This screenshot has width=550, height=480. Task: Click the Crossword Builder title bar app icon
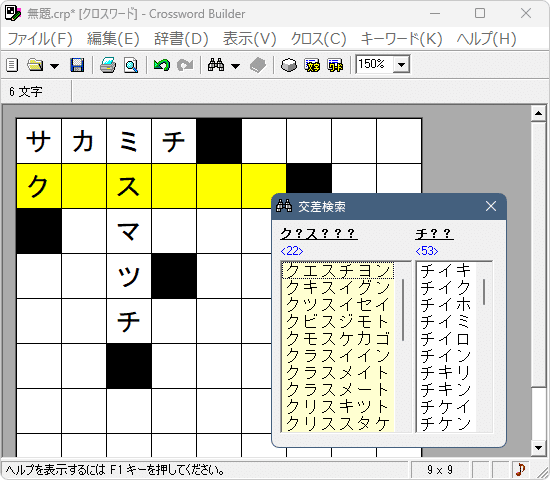coord(13,13)
